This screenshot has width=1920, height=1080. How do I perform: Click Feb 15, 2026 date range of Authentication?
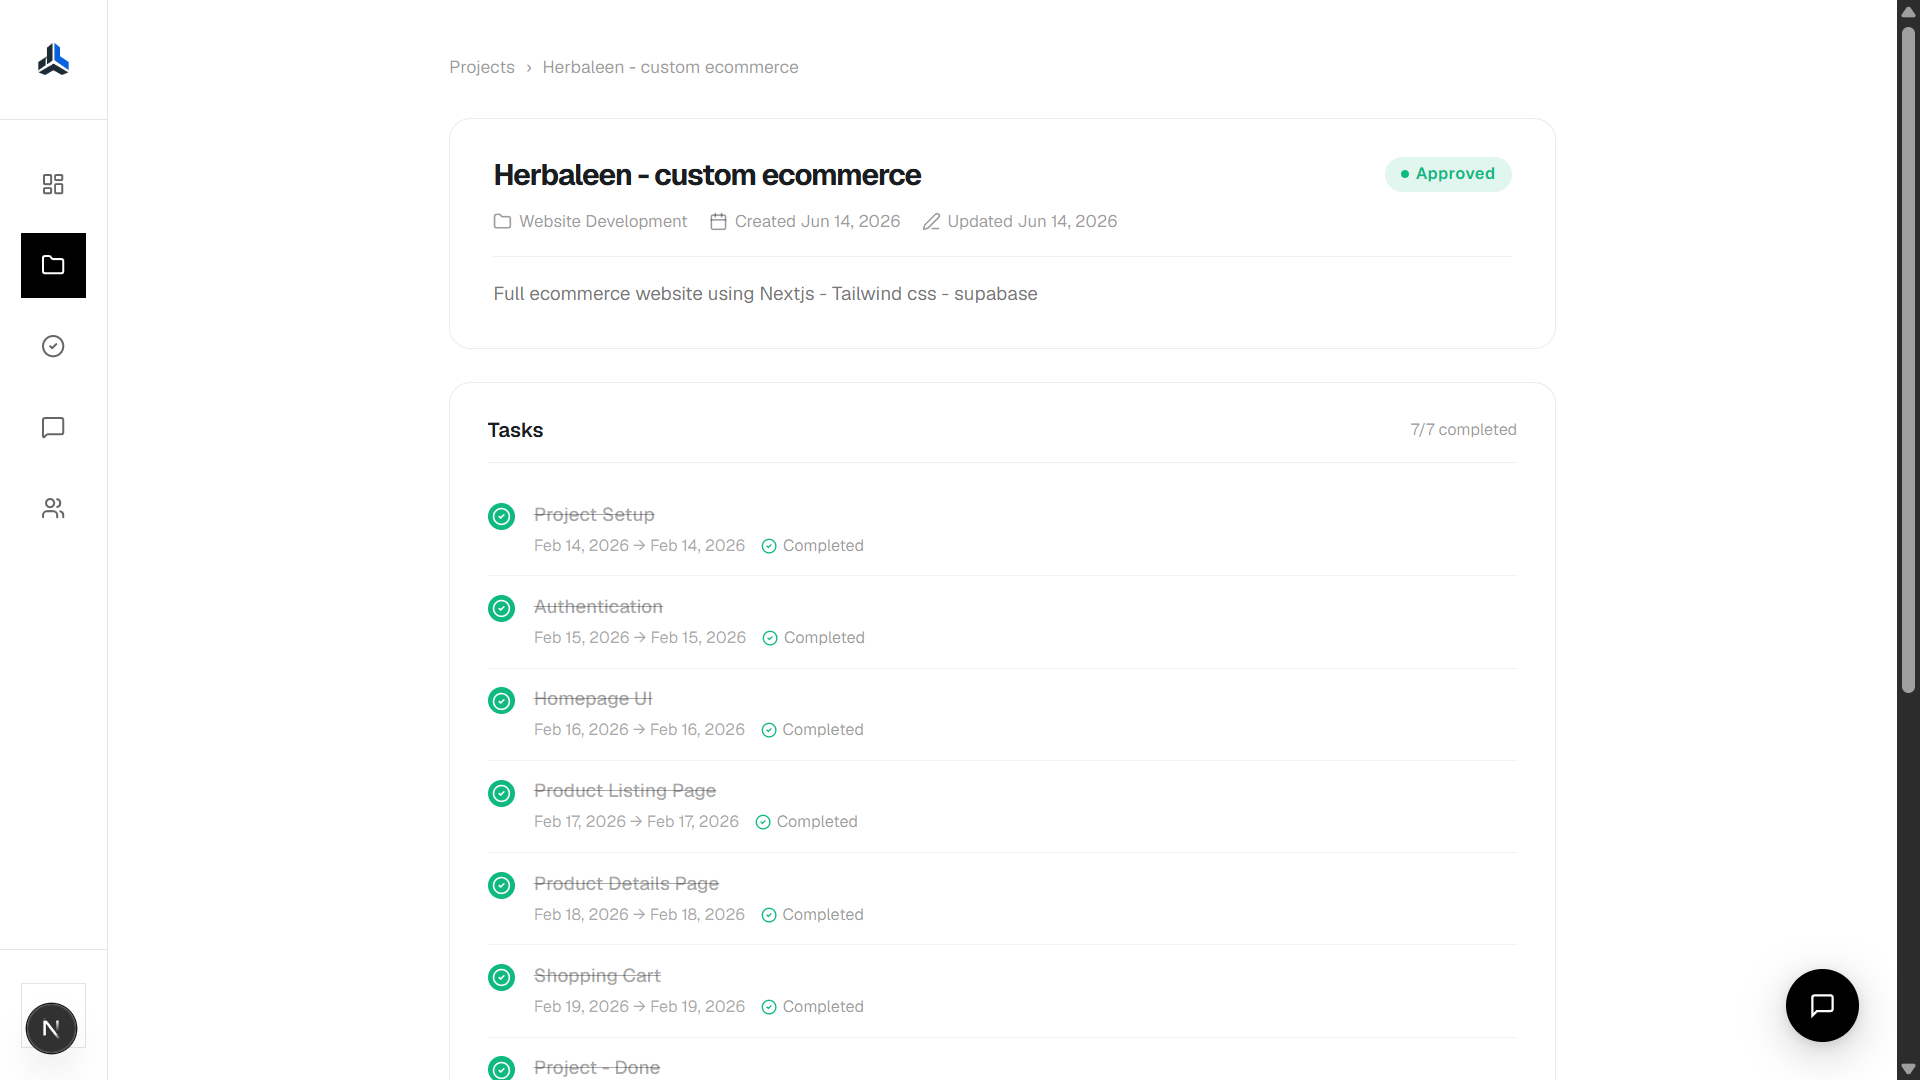pos(640,637)
